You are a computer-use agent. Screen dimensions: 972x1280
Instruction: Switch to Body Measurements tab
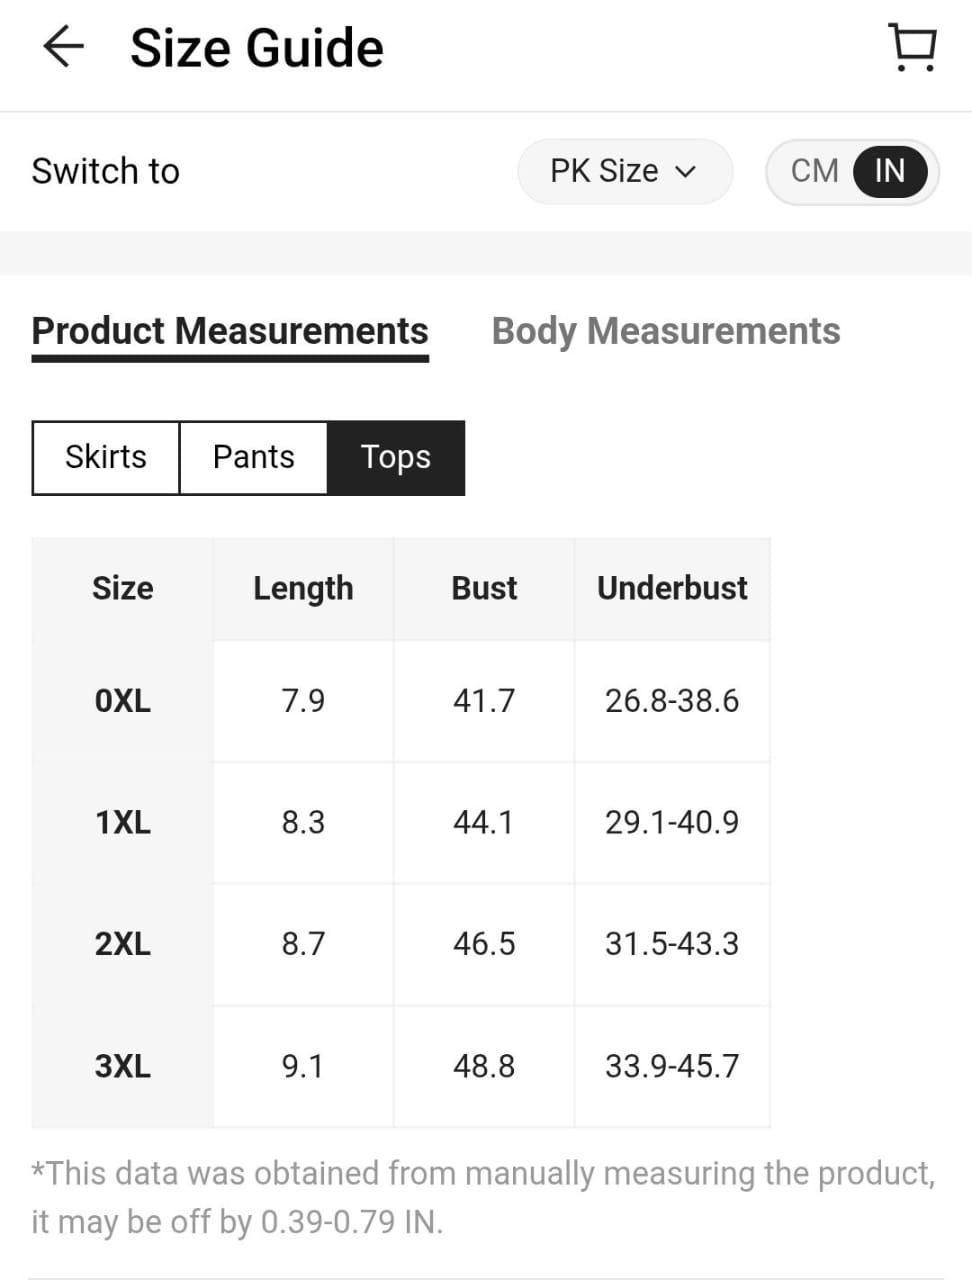666,331
